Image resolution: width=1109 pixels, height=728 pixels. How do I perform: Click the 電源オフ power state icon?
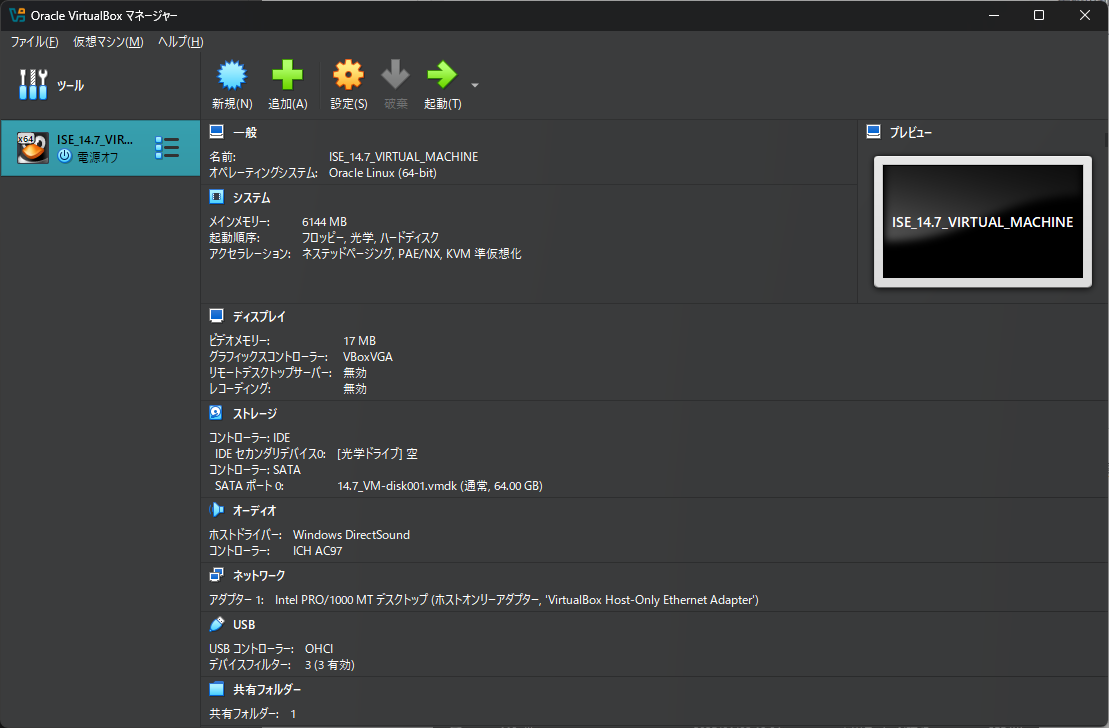click(x=64, y=156)
